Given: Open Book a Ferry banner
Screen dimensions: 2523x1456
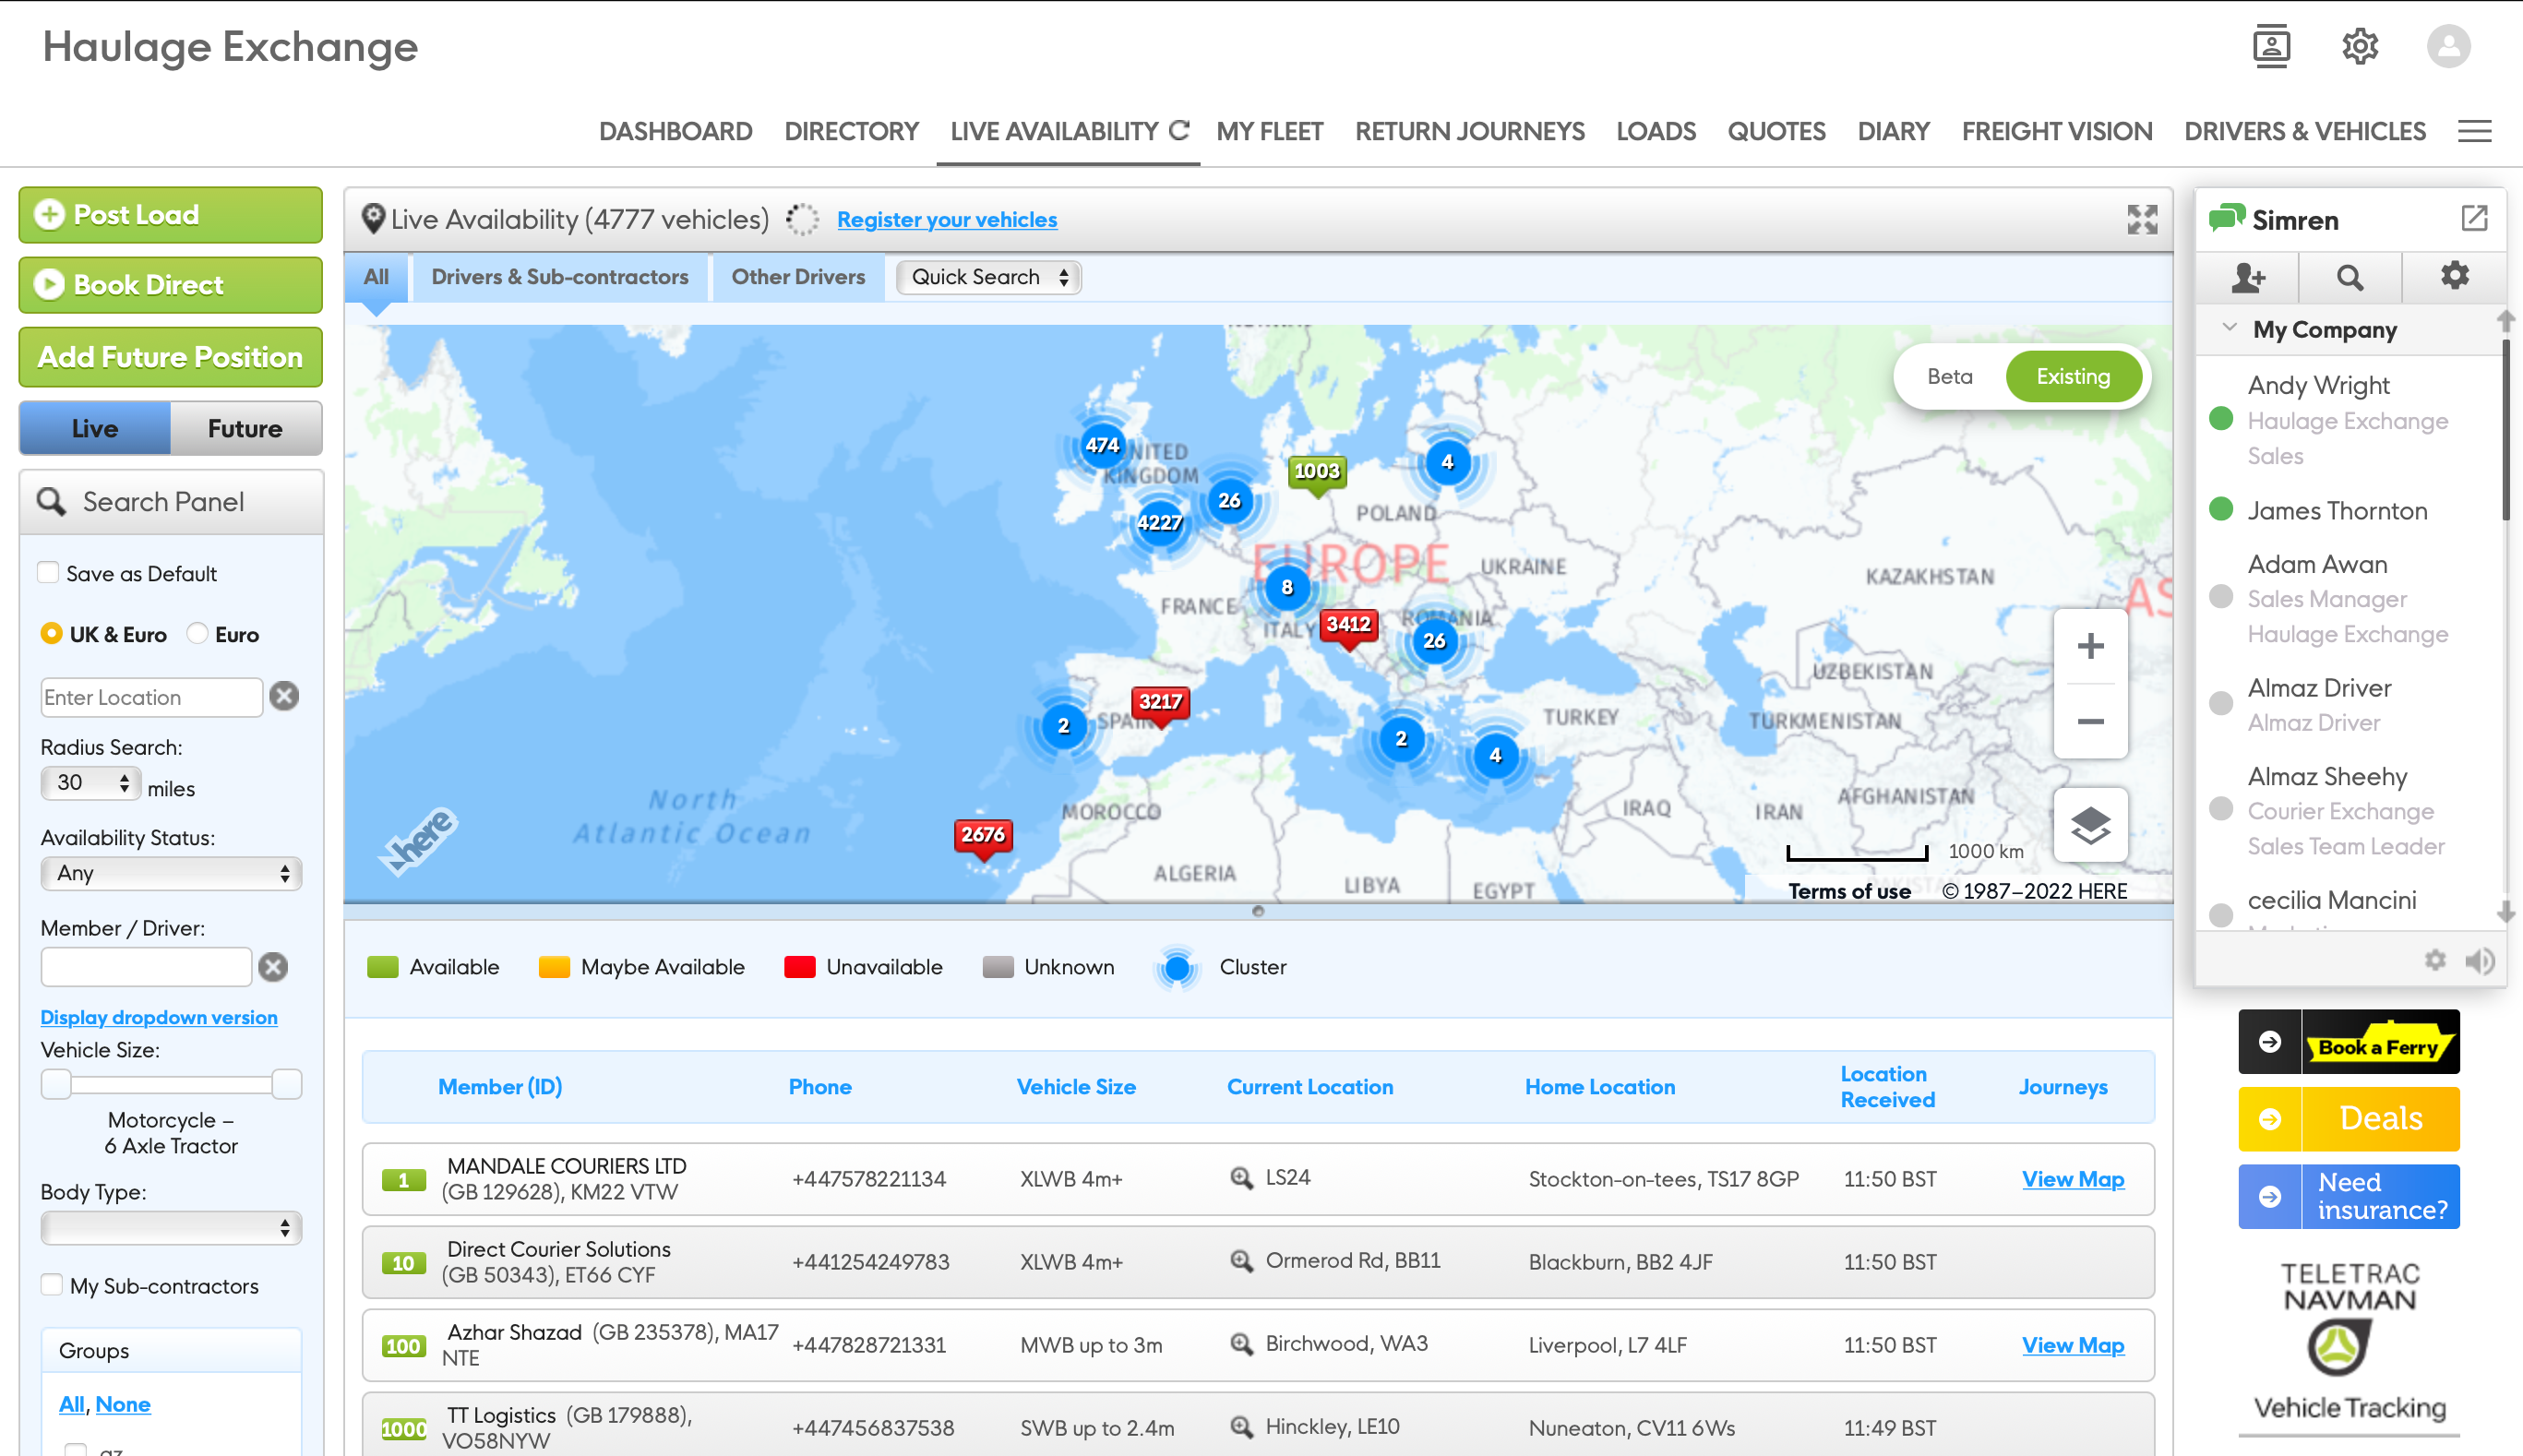Looking at the screenshot, I should coord(2348,1042).
